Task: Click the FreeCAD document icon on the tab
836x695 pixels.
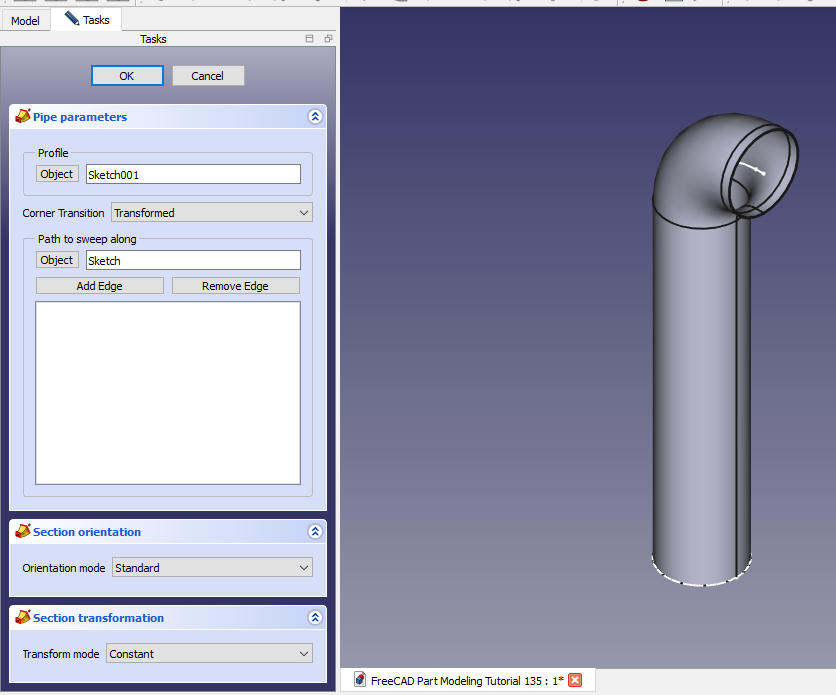Action: click(x=359, y=680)
